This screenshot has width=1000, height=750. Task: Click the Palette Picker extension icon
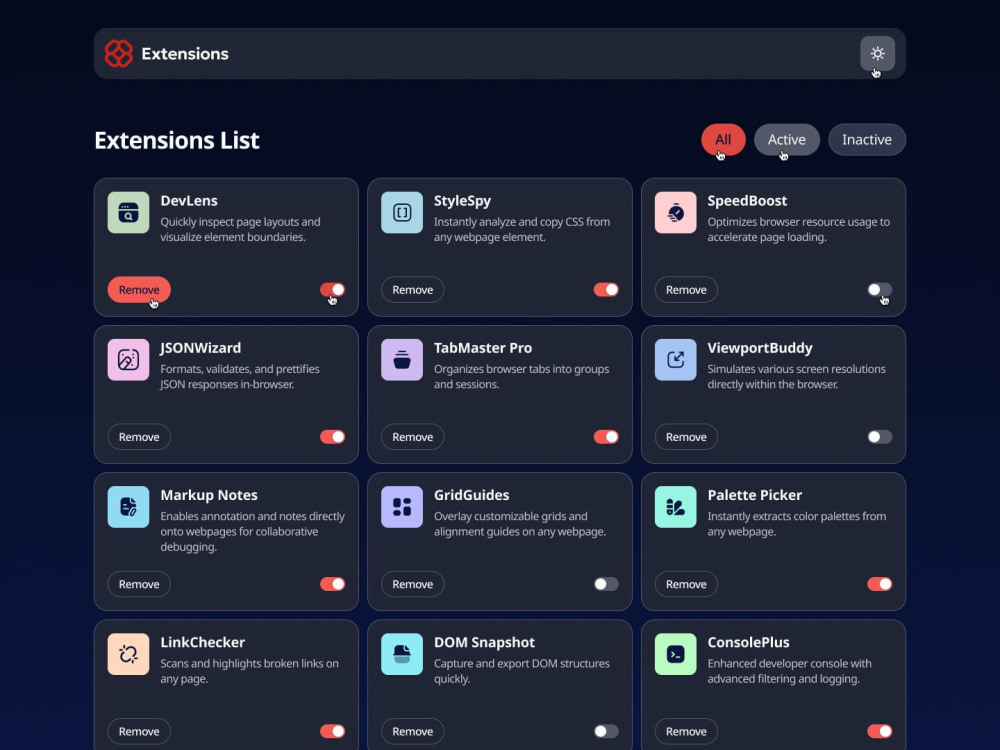click(675, 507)
